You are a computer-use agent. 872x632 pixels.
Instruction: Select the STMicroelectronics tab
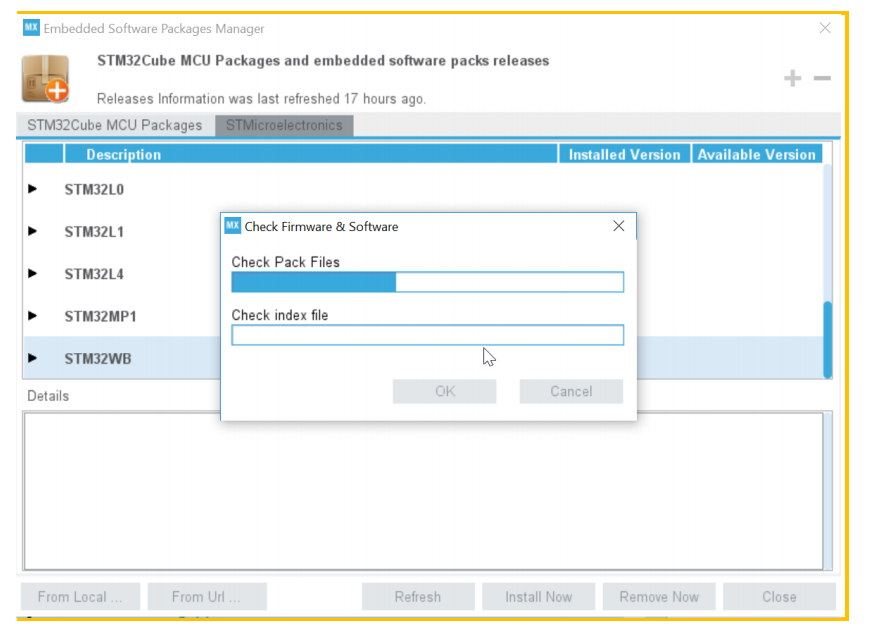(x=284, y=125)
